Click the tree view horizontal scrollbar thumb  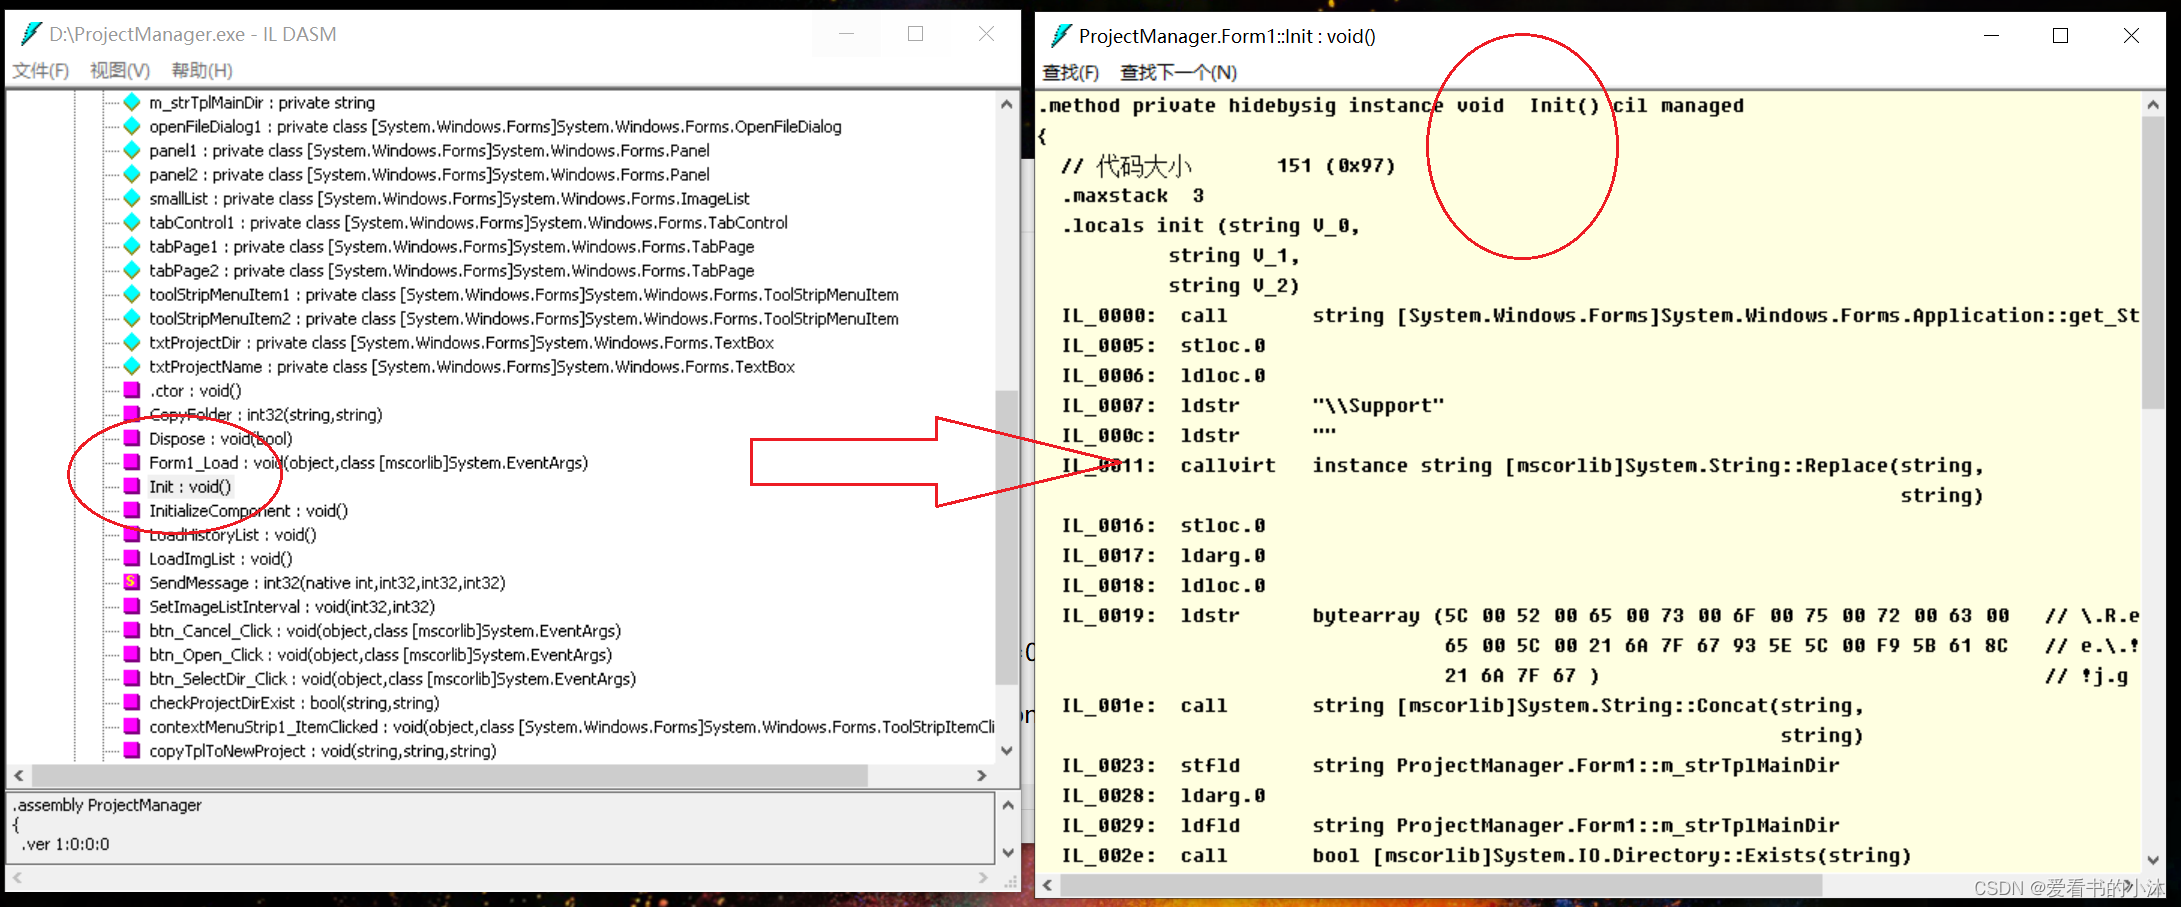[450, 775]
